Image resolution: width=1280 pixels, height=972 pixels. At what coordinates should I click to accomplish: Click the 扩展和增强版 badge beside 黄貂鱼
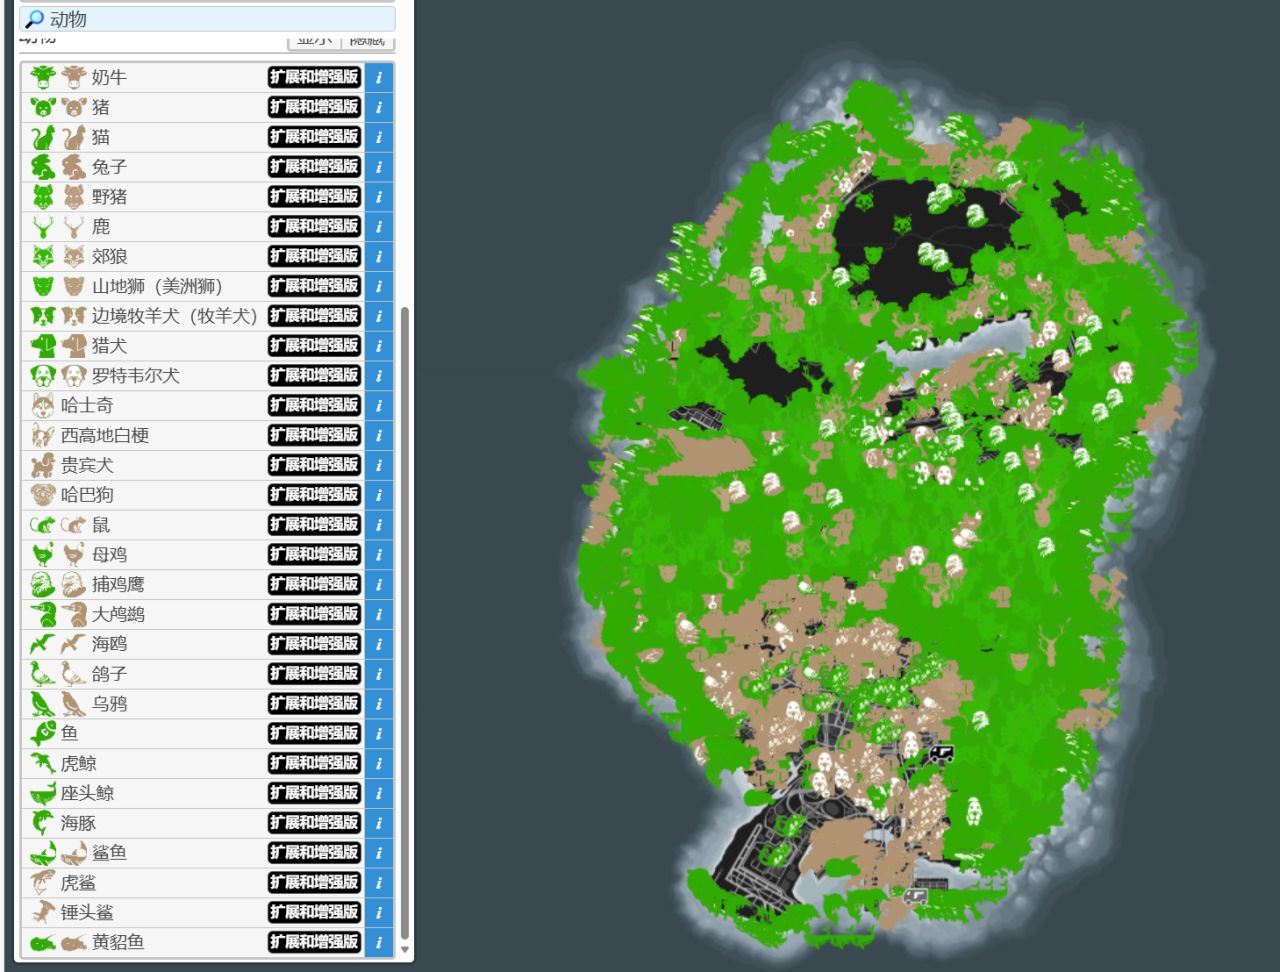[x=314, y=943]
